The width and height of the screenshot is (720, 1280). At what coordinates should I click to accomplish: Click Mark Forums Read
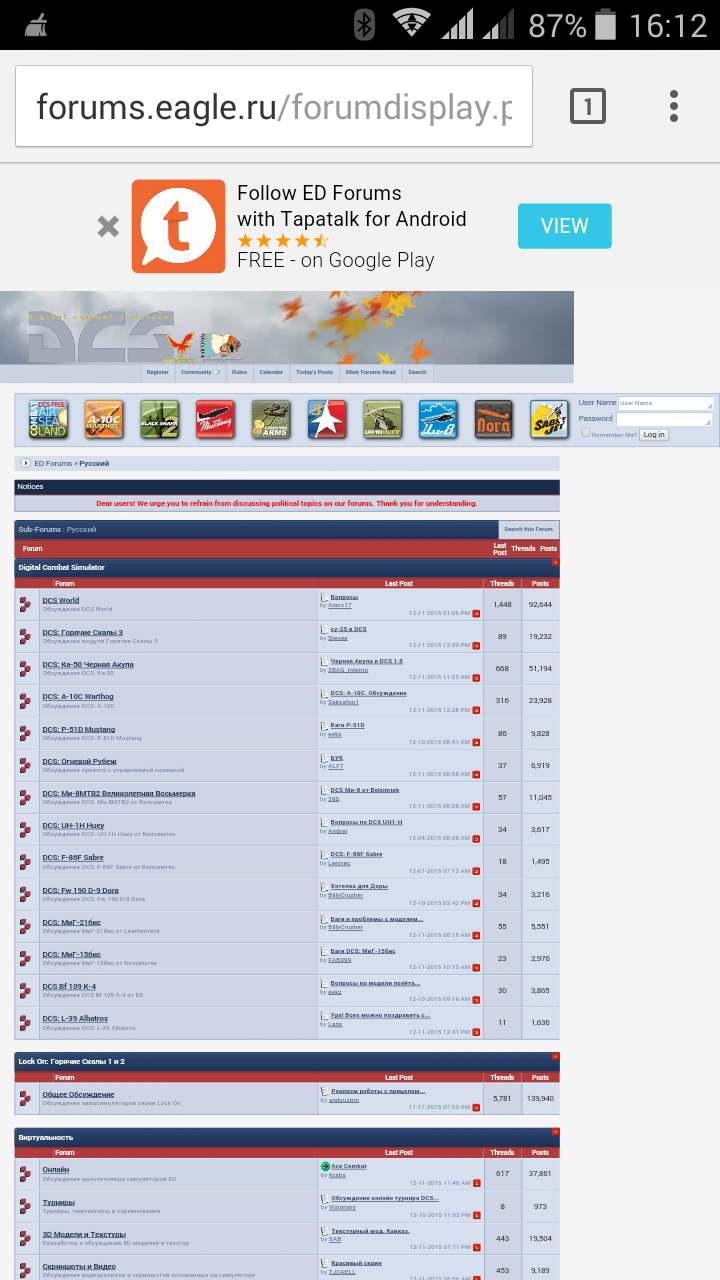[371, 372]
